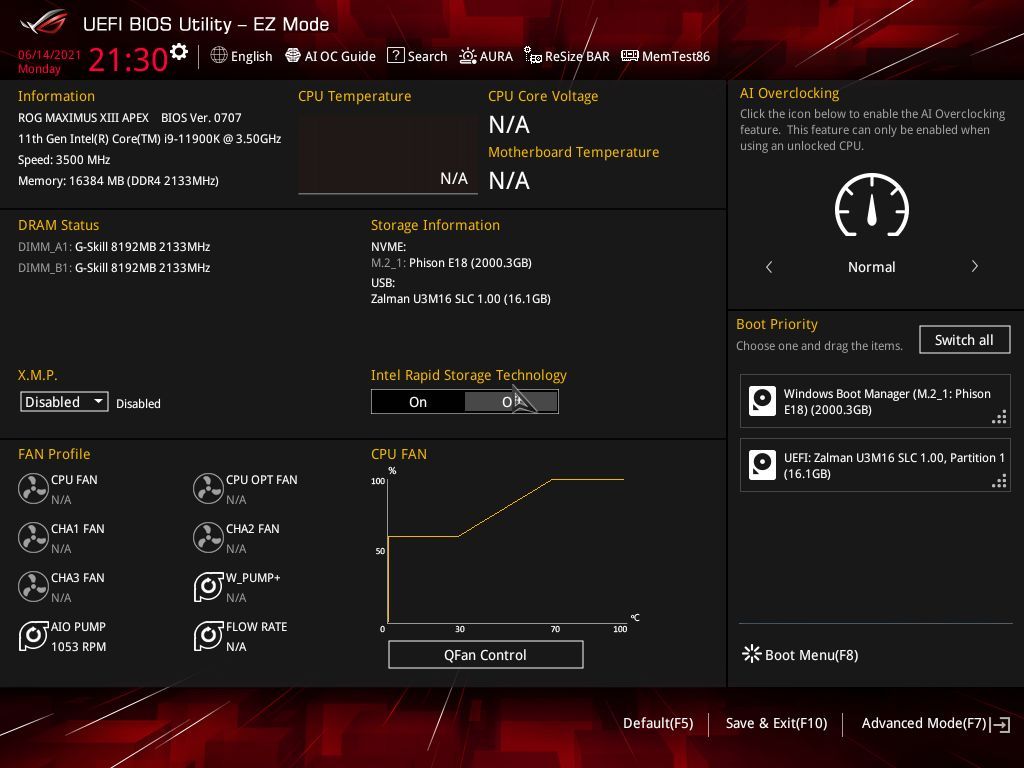Screen dimensions: 1024x768
Task: Click Phison E18 (2000.3GB) storage entry
Action: pyautogui.click(x=451, y=263)
